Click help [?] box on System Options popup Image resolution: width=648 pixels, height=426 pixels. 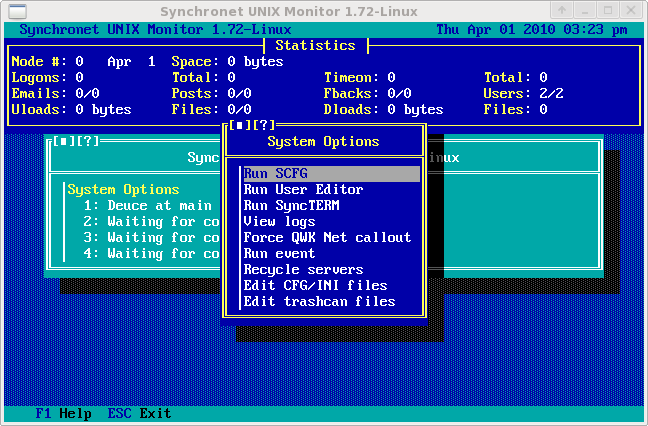(263, 125)
